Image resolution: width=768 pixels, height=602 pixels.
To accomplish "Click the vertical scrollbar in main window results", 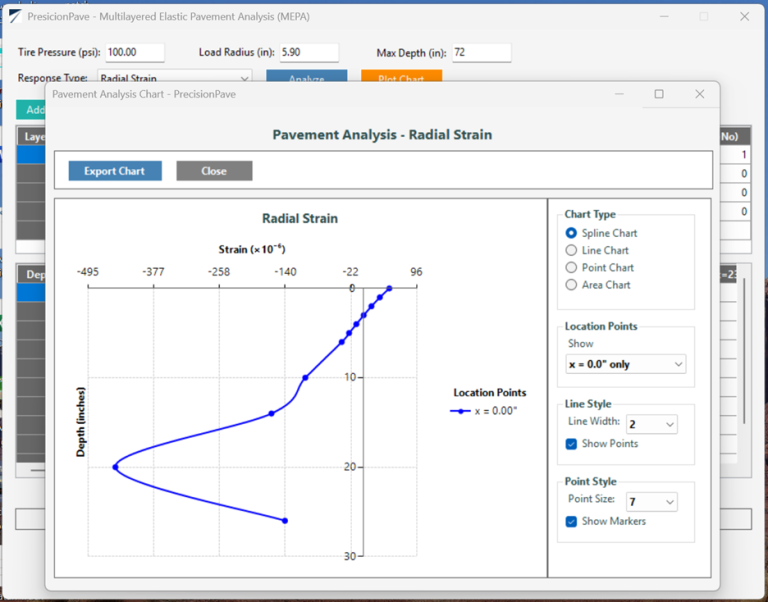I will (x=744, y=350).
